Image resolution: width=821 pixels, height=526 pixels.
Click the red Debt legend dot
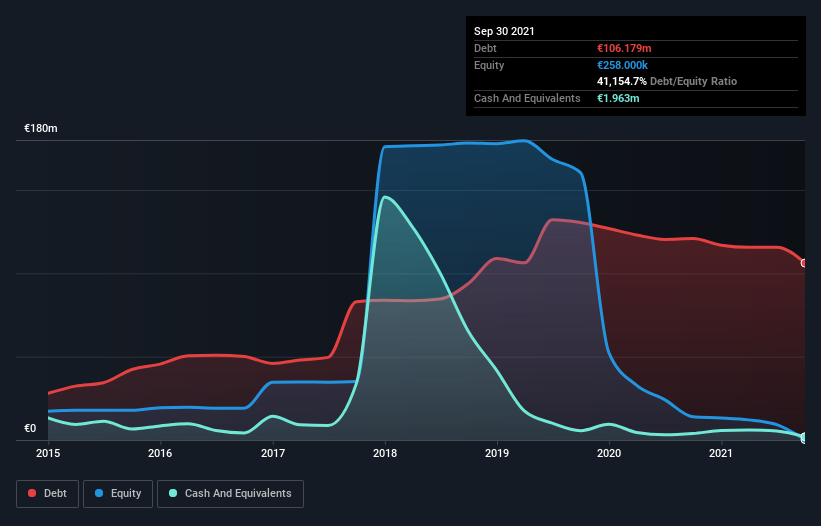[x=32, y=493]
